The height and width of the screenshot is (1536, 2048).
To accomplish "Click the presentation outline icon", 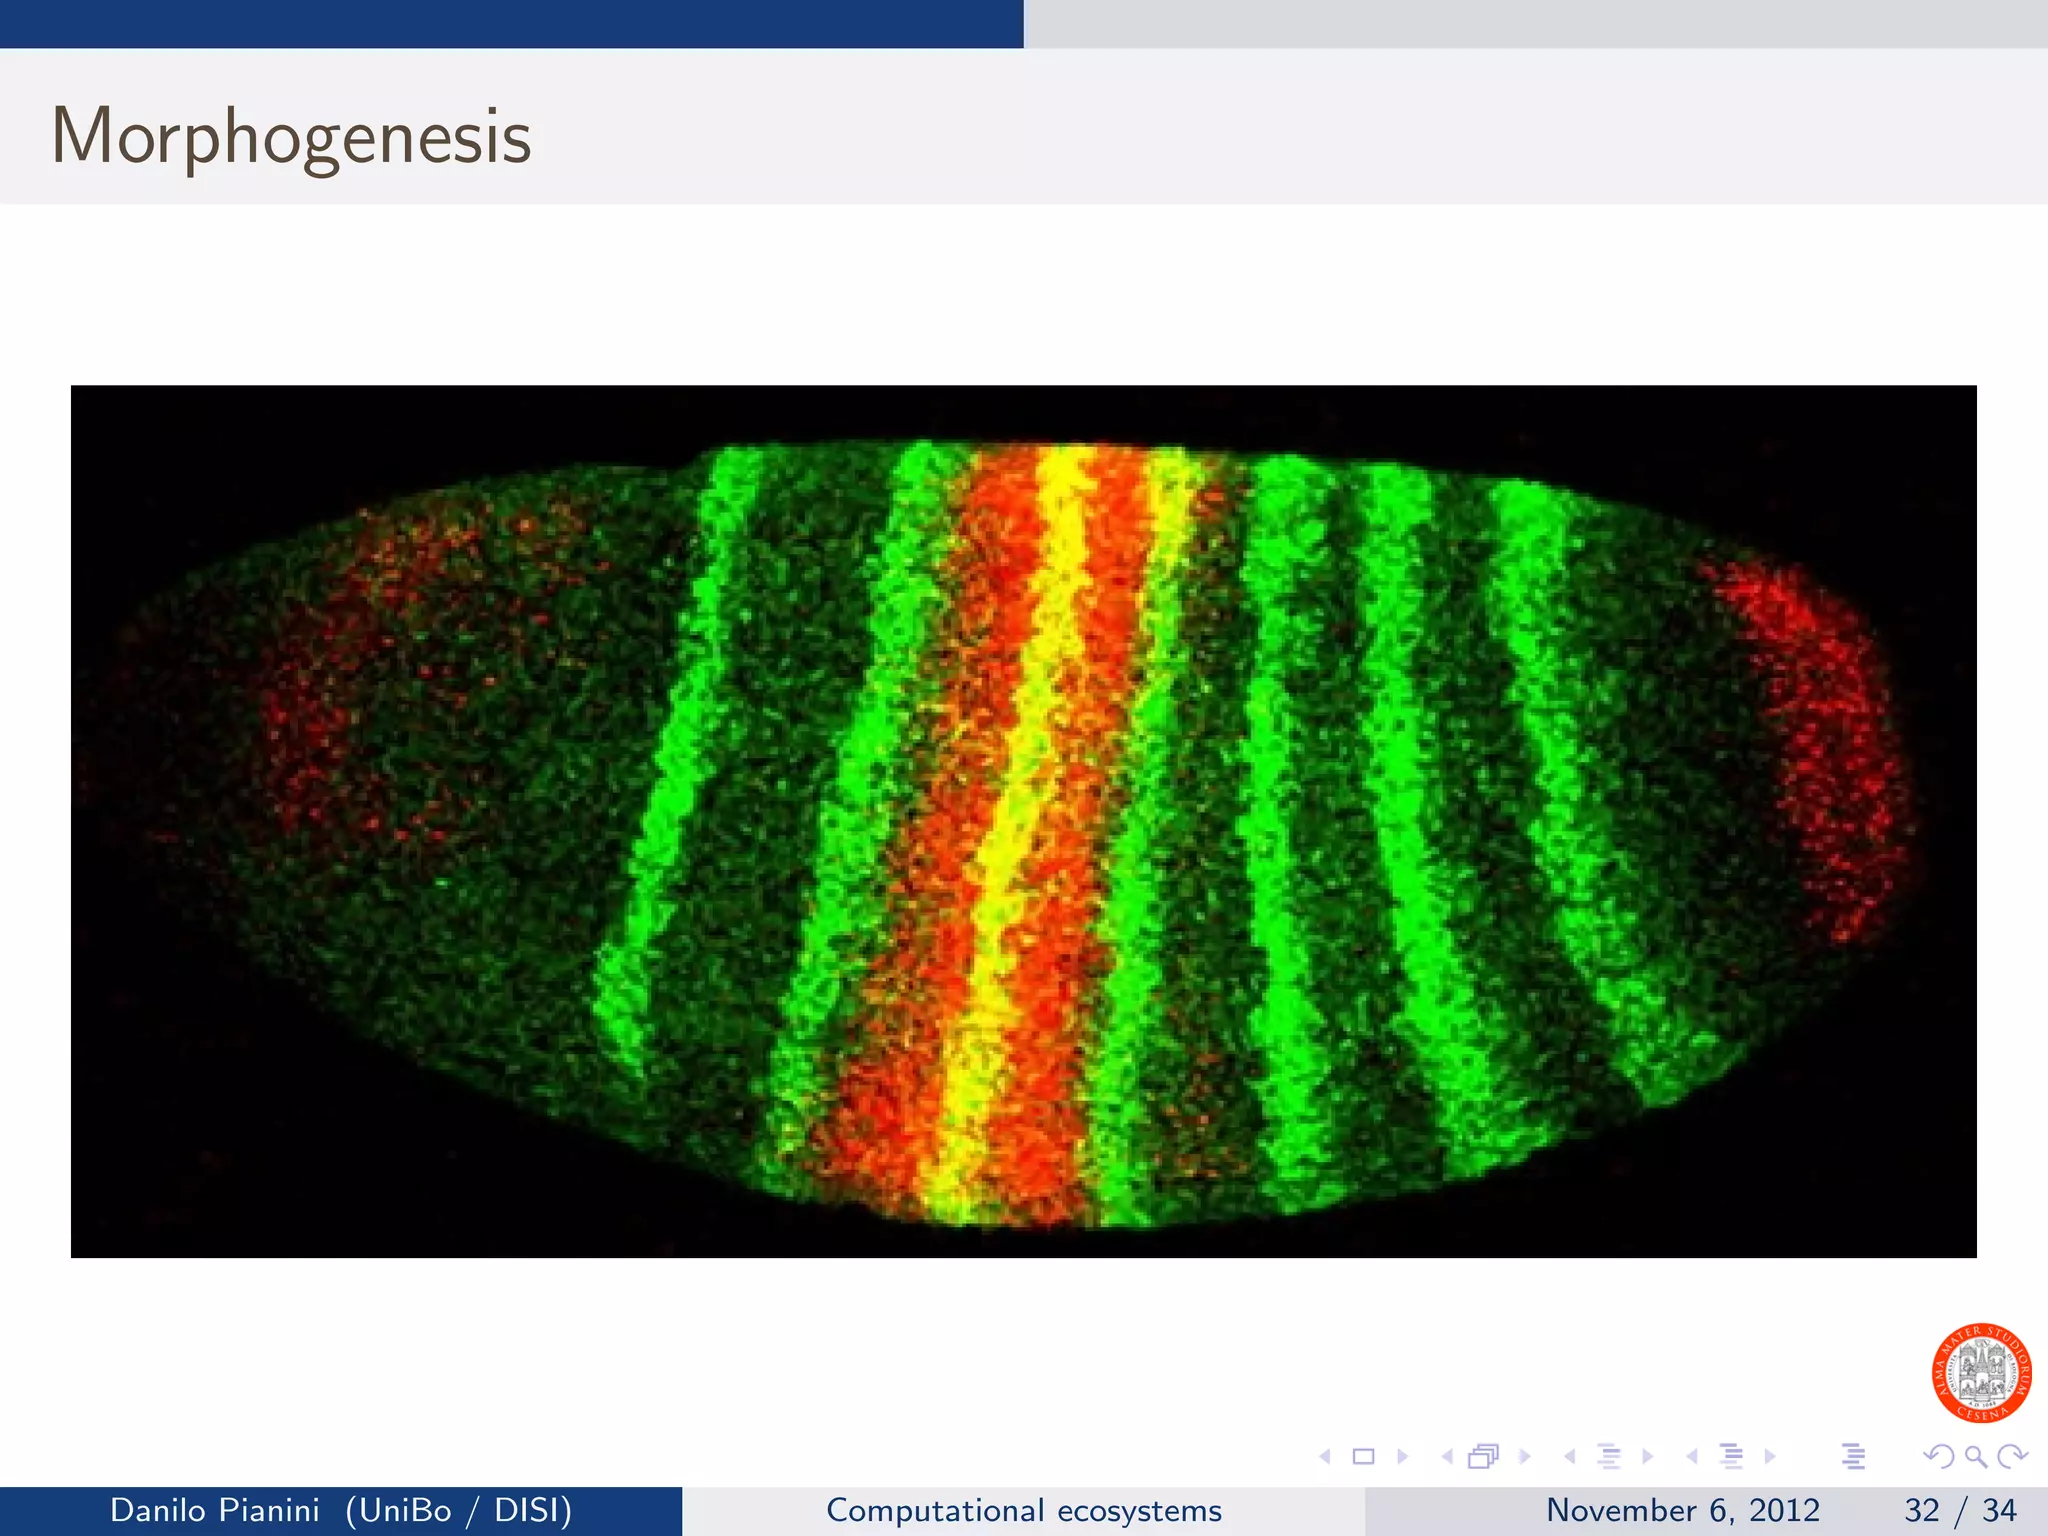I will [1853, 1457].
